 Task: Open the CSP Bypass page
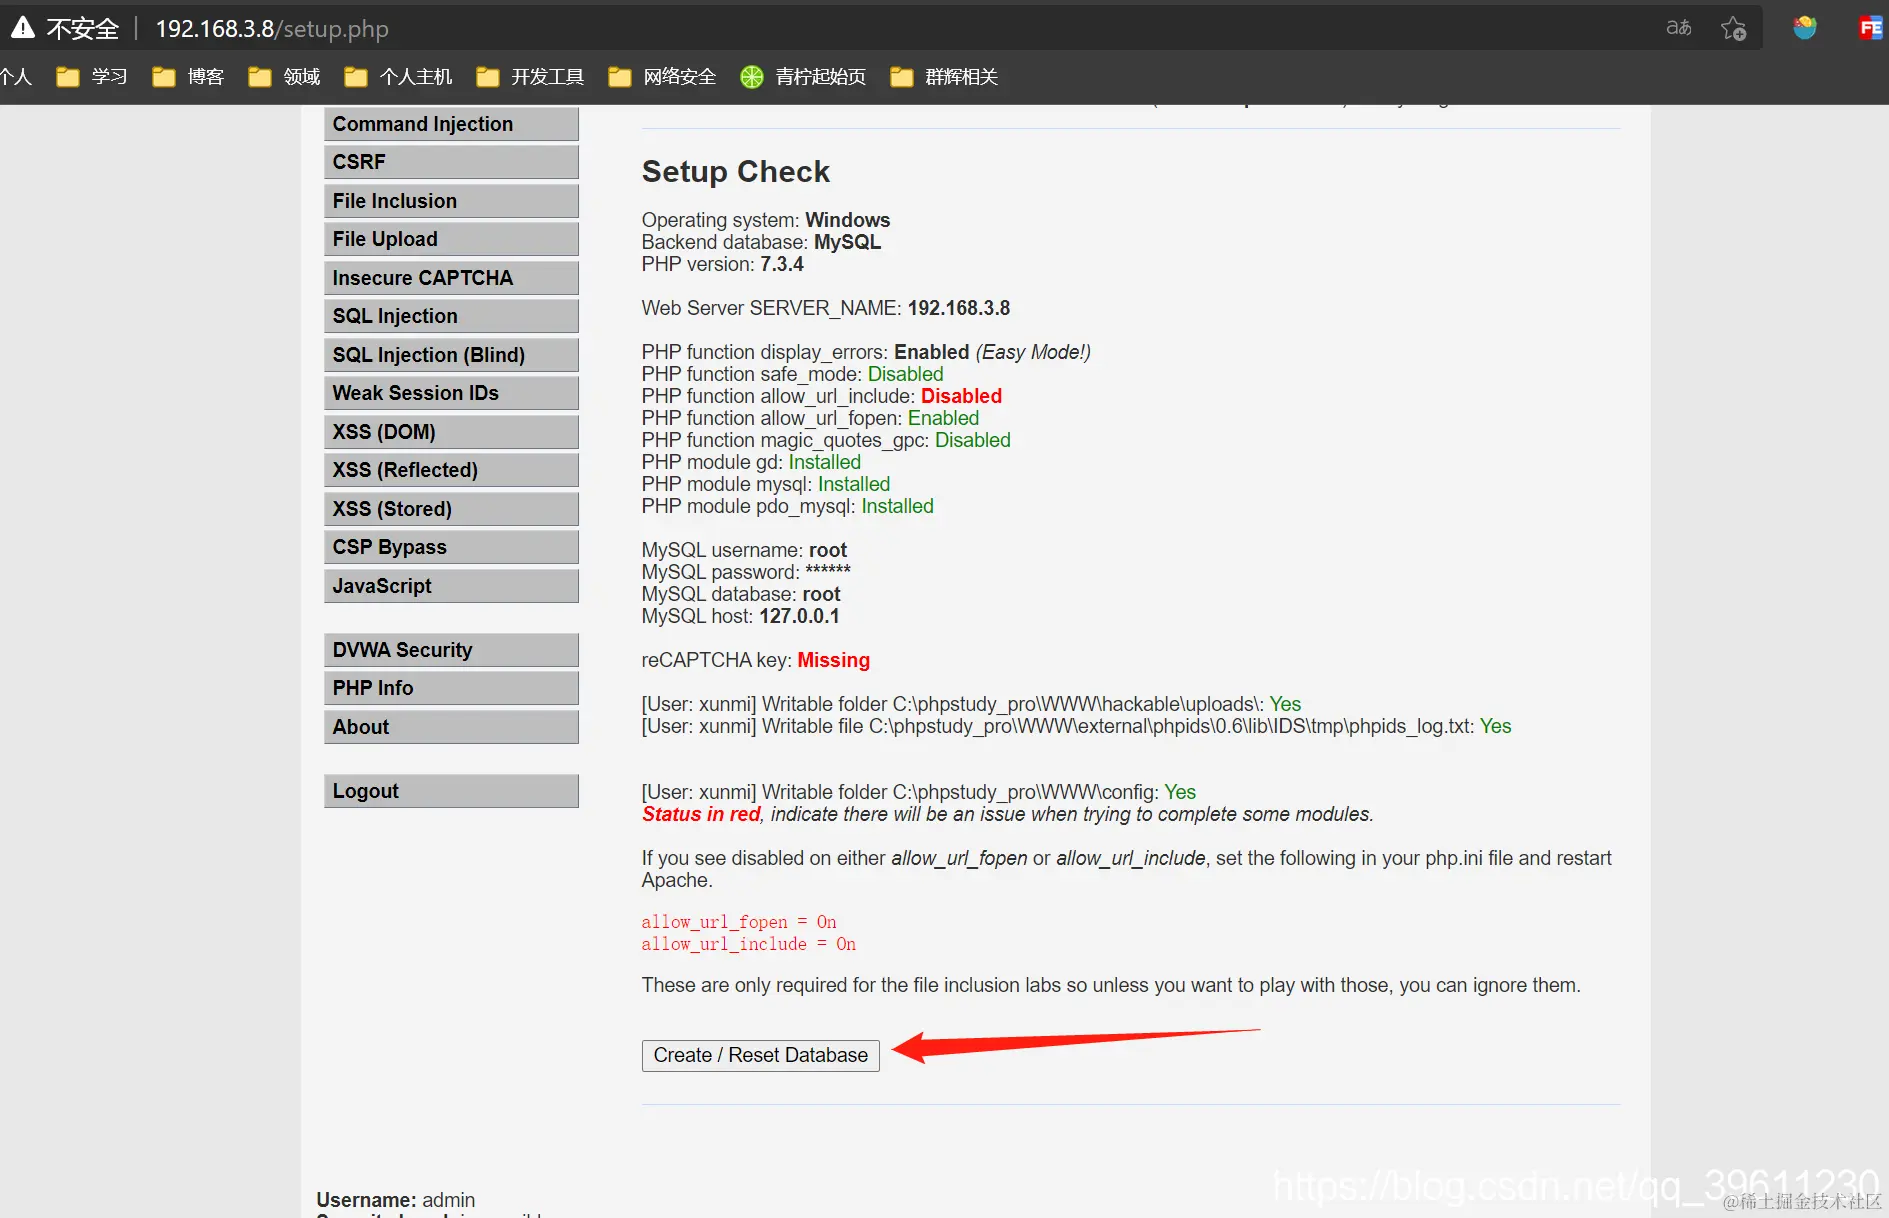pyautogui.click(x=451, y=547)
